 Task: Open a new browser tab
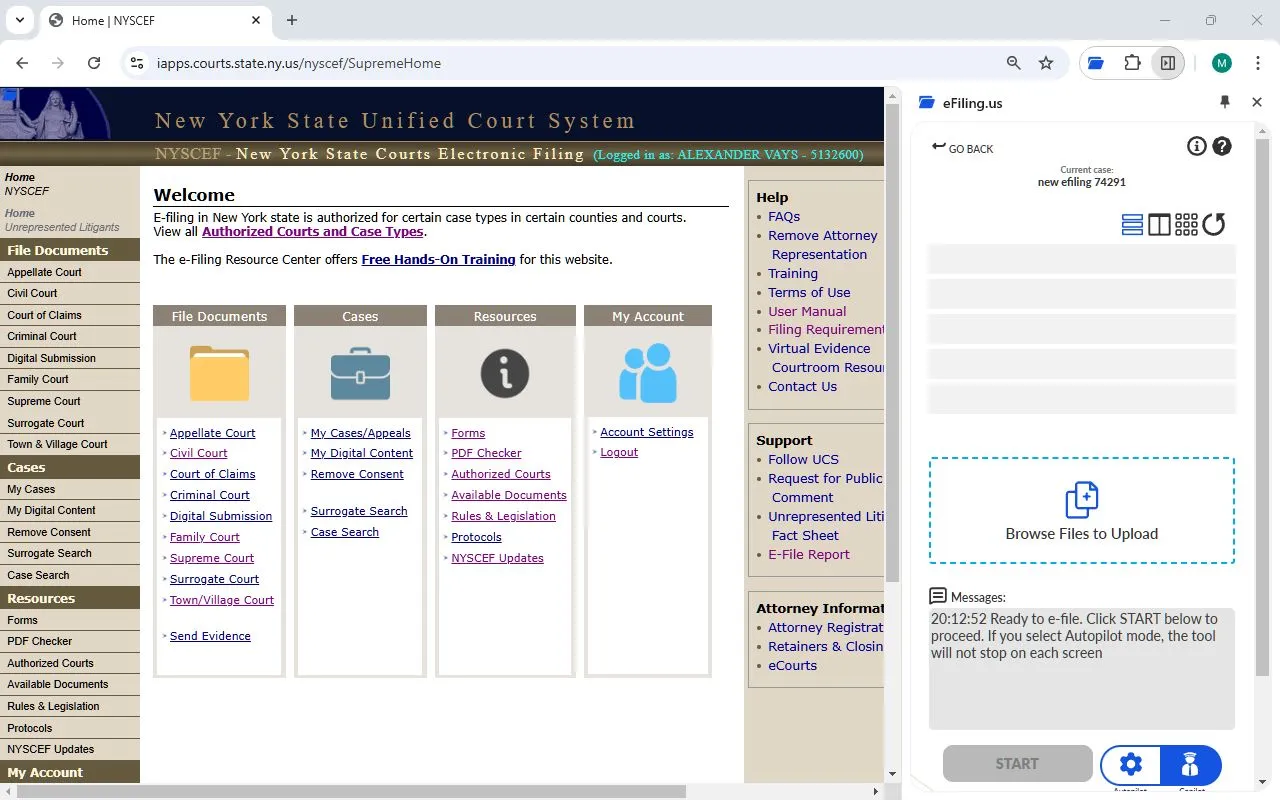[292, 20]
